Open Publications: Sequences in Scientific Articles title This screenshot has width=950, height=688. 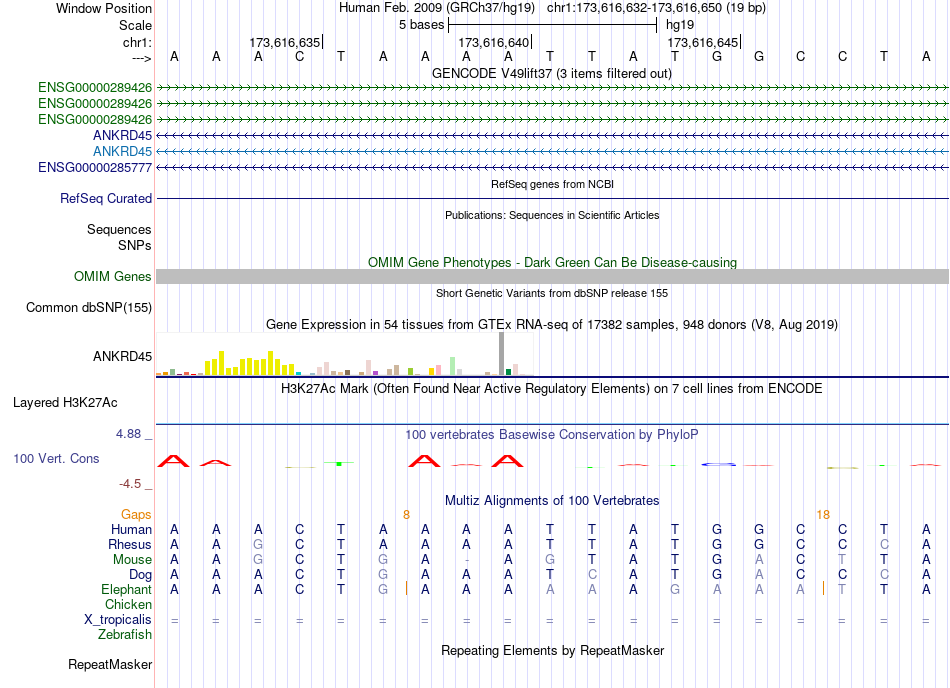click(x=552, y=215)
